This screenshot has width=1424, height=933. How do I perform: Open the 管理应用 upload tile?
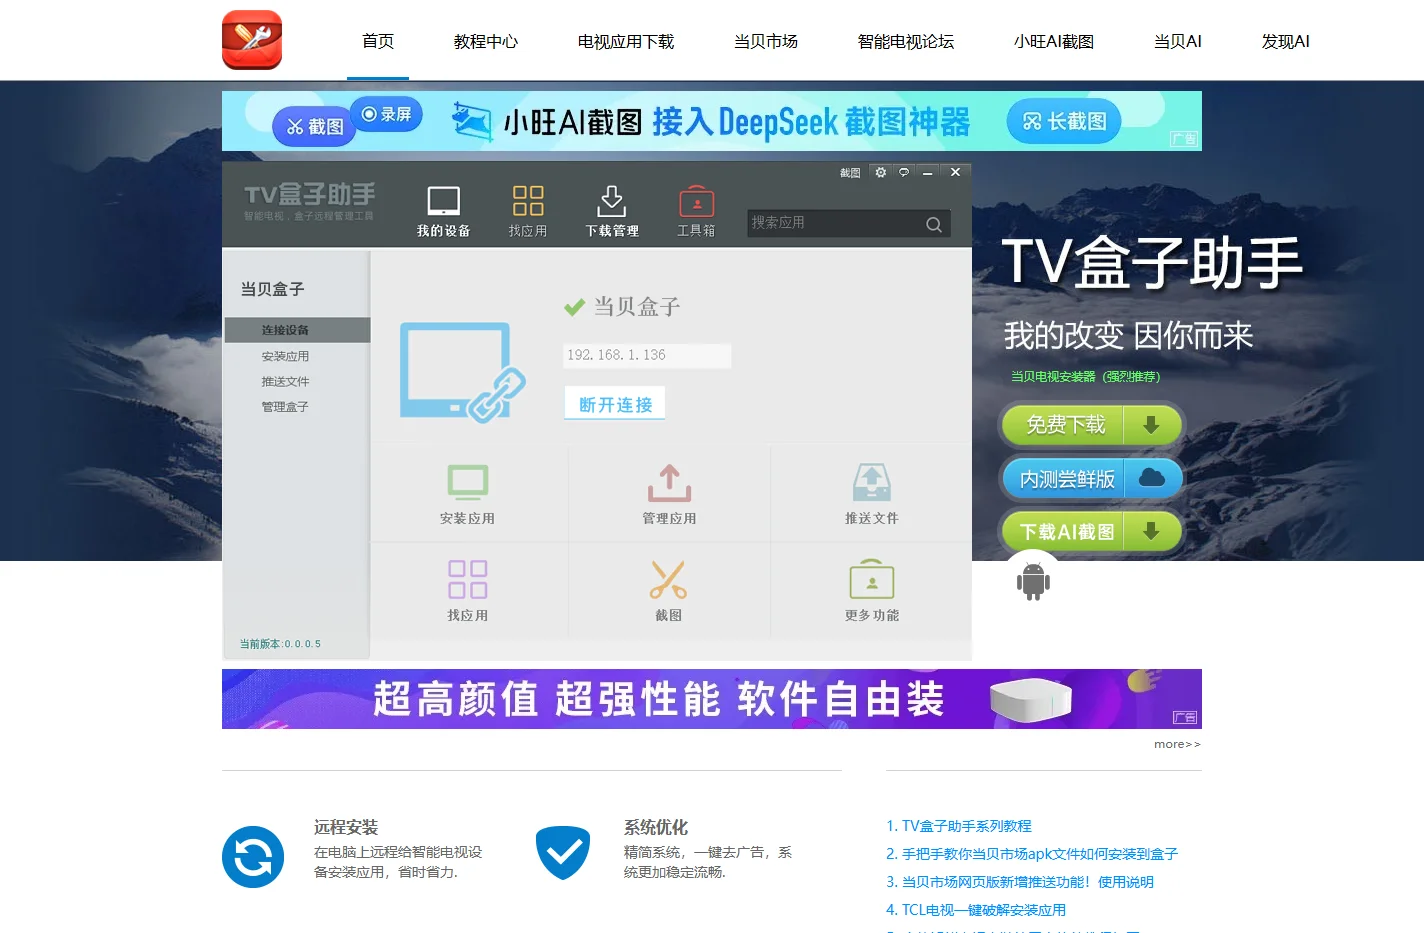point(669,495)
